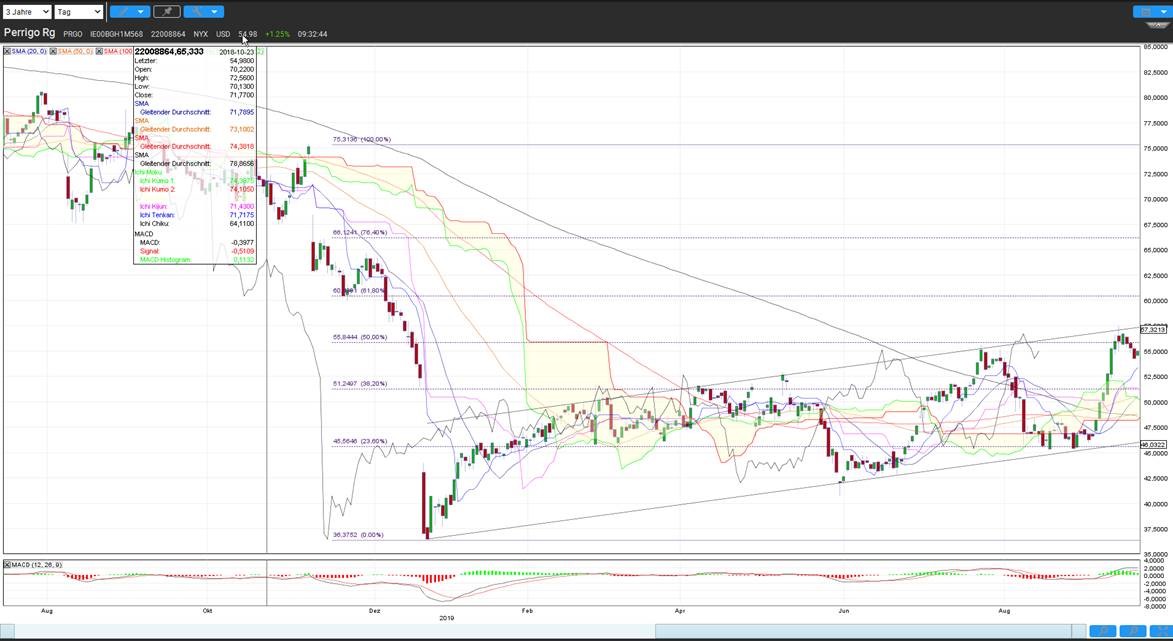
Task: Open the drawing pencil tool menu
Action: 128,12
